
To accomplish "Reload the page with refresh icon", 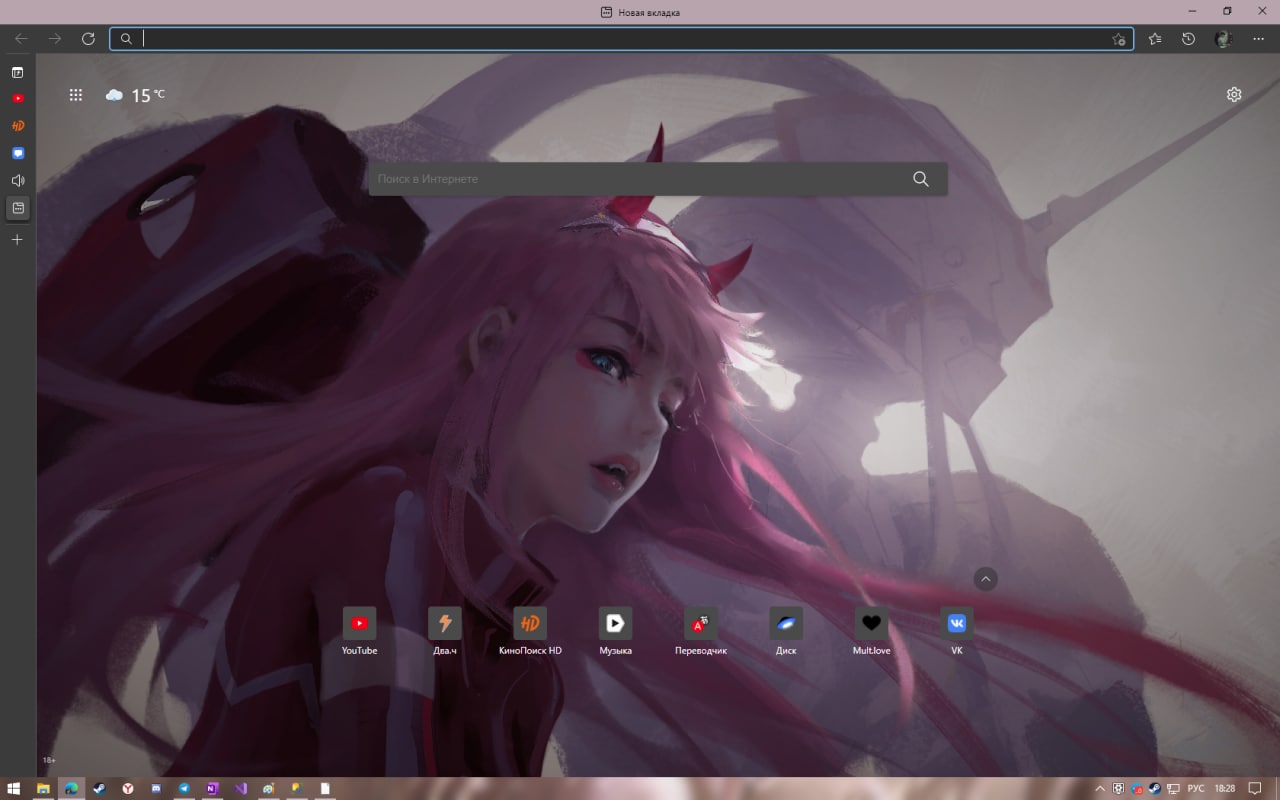I will click(x=88, y=39).
